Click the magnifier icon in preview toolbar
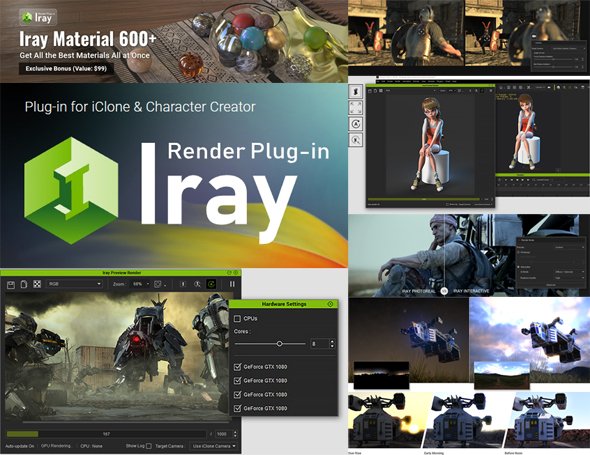Viewport: 590px width, 455px height. 197,284
